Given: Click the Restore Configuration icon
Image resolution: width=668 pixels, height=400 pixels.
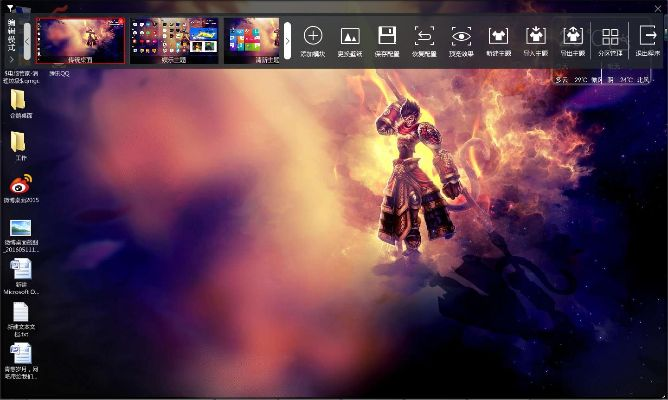Looking at the screenshot, I should click(424, 36).
